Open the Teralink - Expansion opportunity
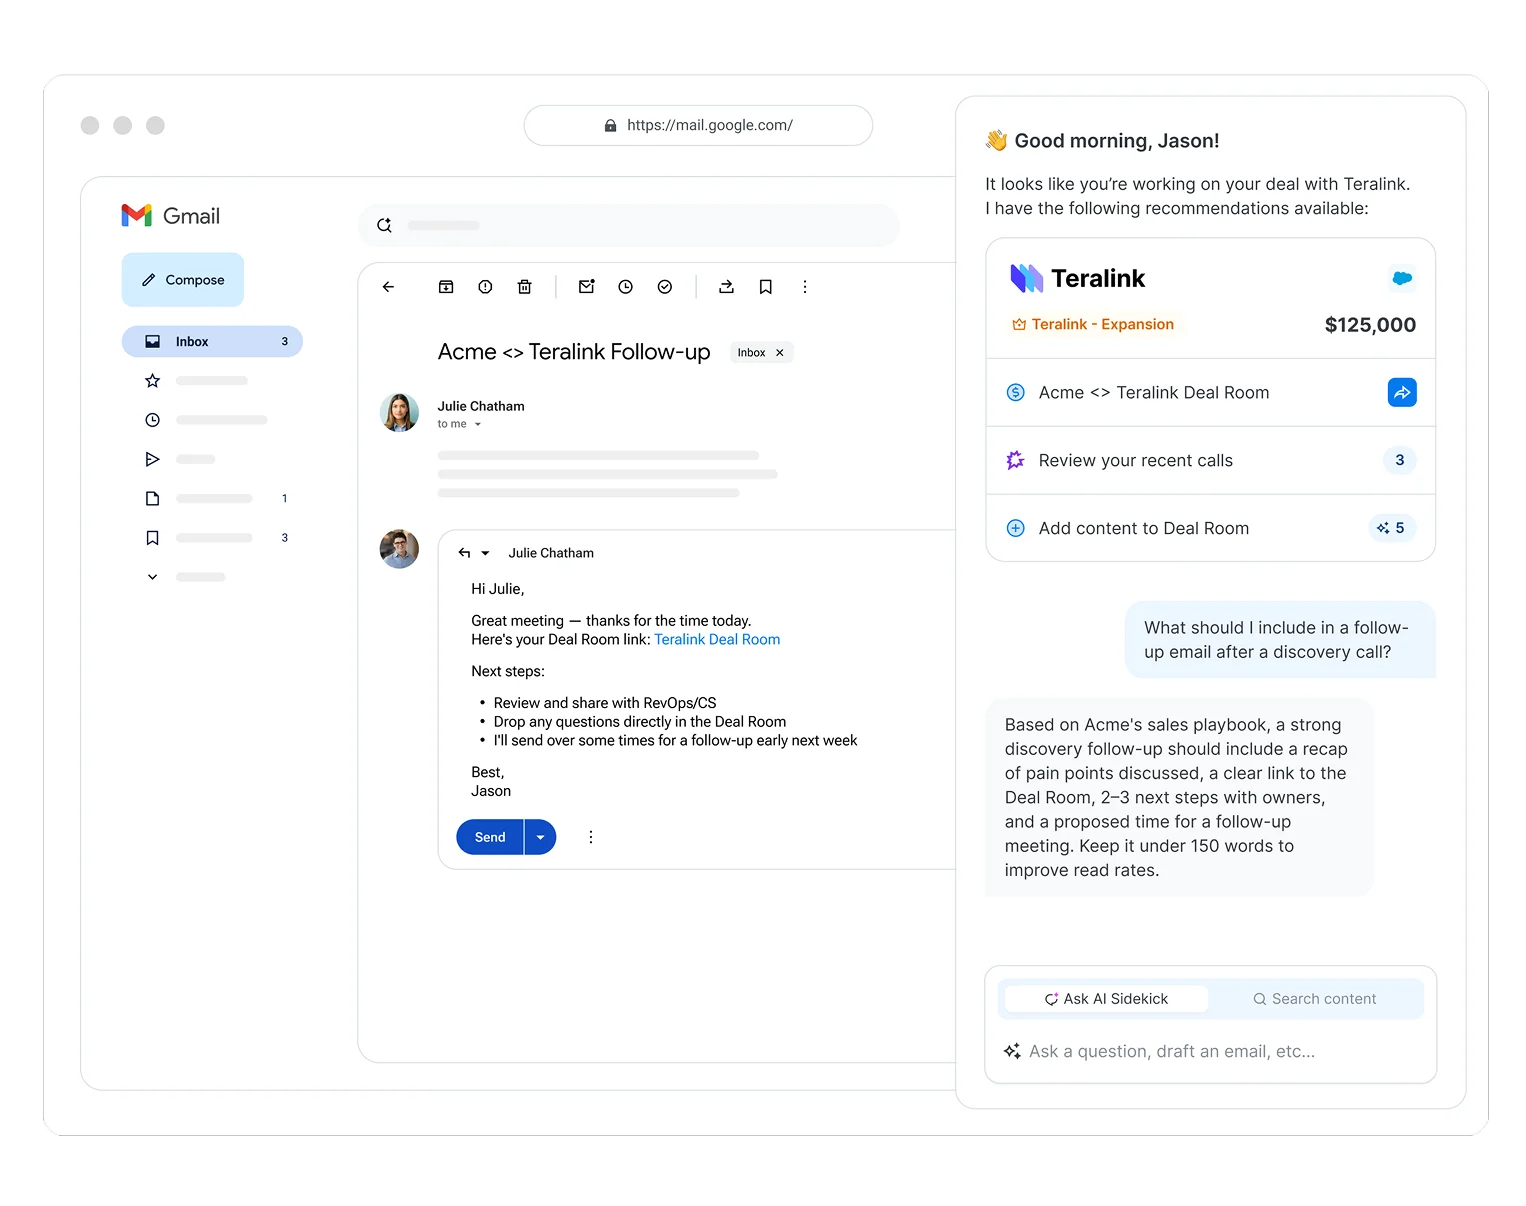Screen dimensions: 1526x1206 pyautogui.click(x=1093, y=324)
